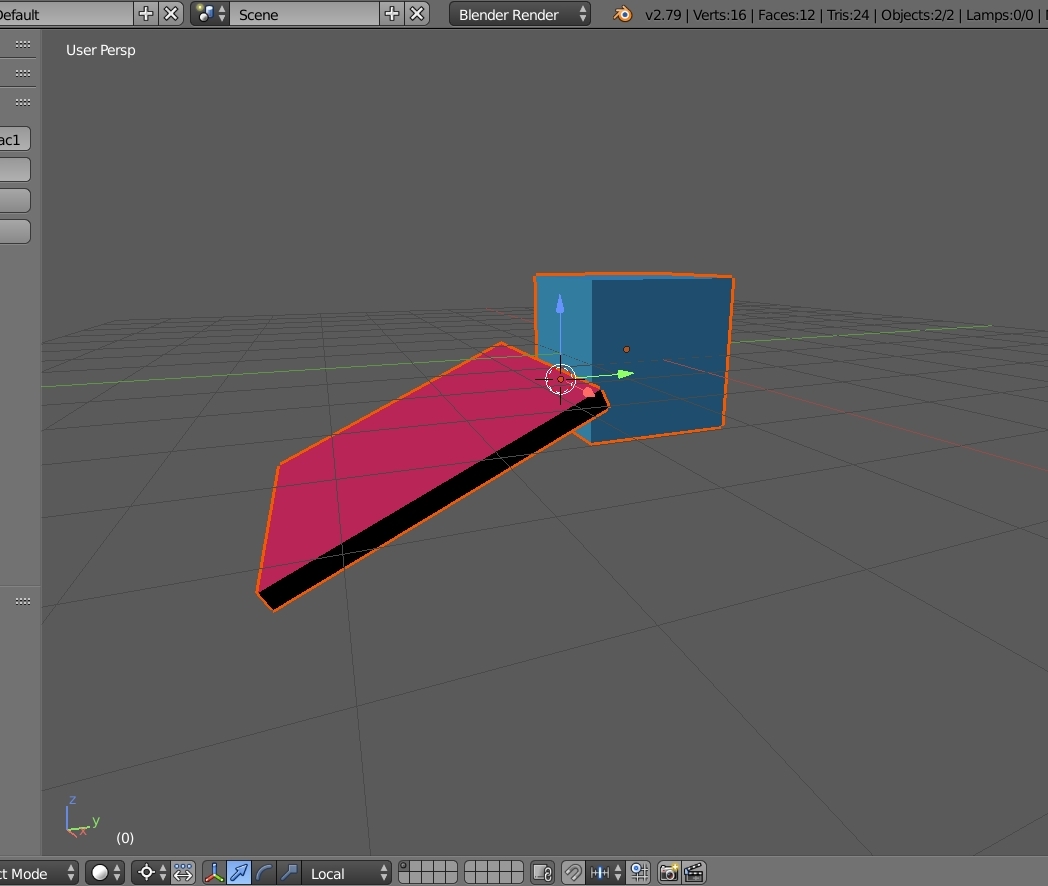Toggle the 3D manipulator widget

[x=214, y=873]
